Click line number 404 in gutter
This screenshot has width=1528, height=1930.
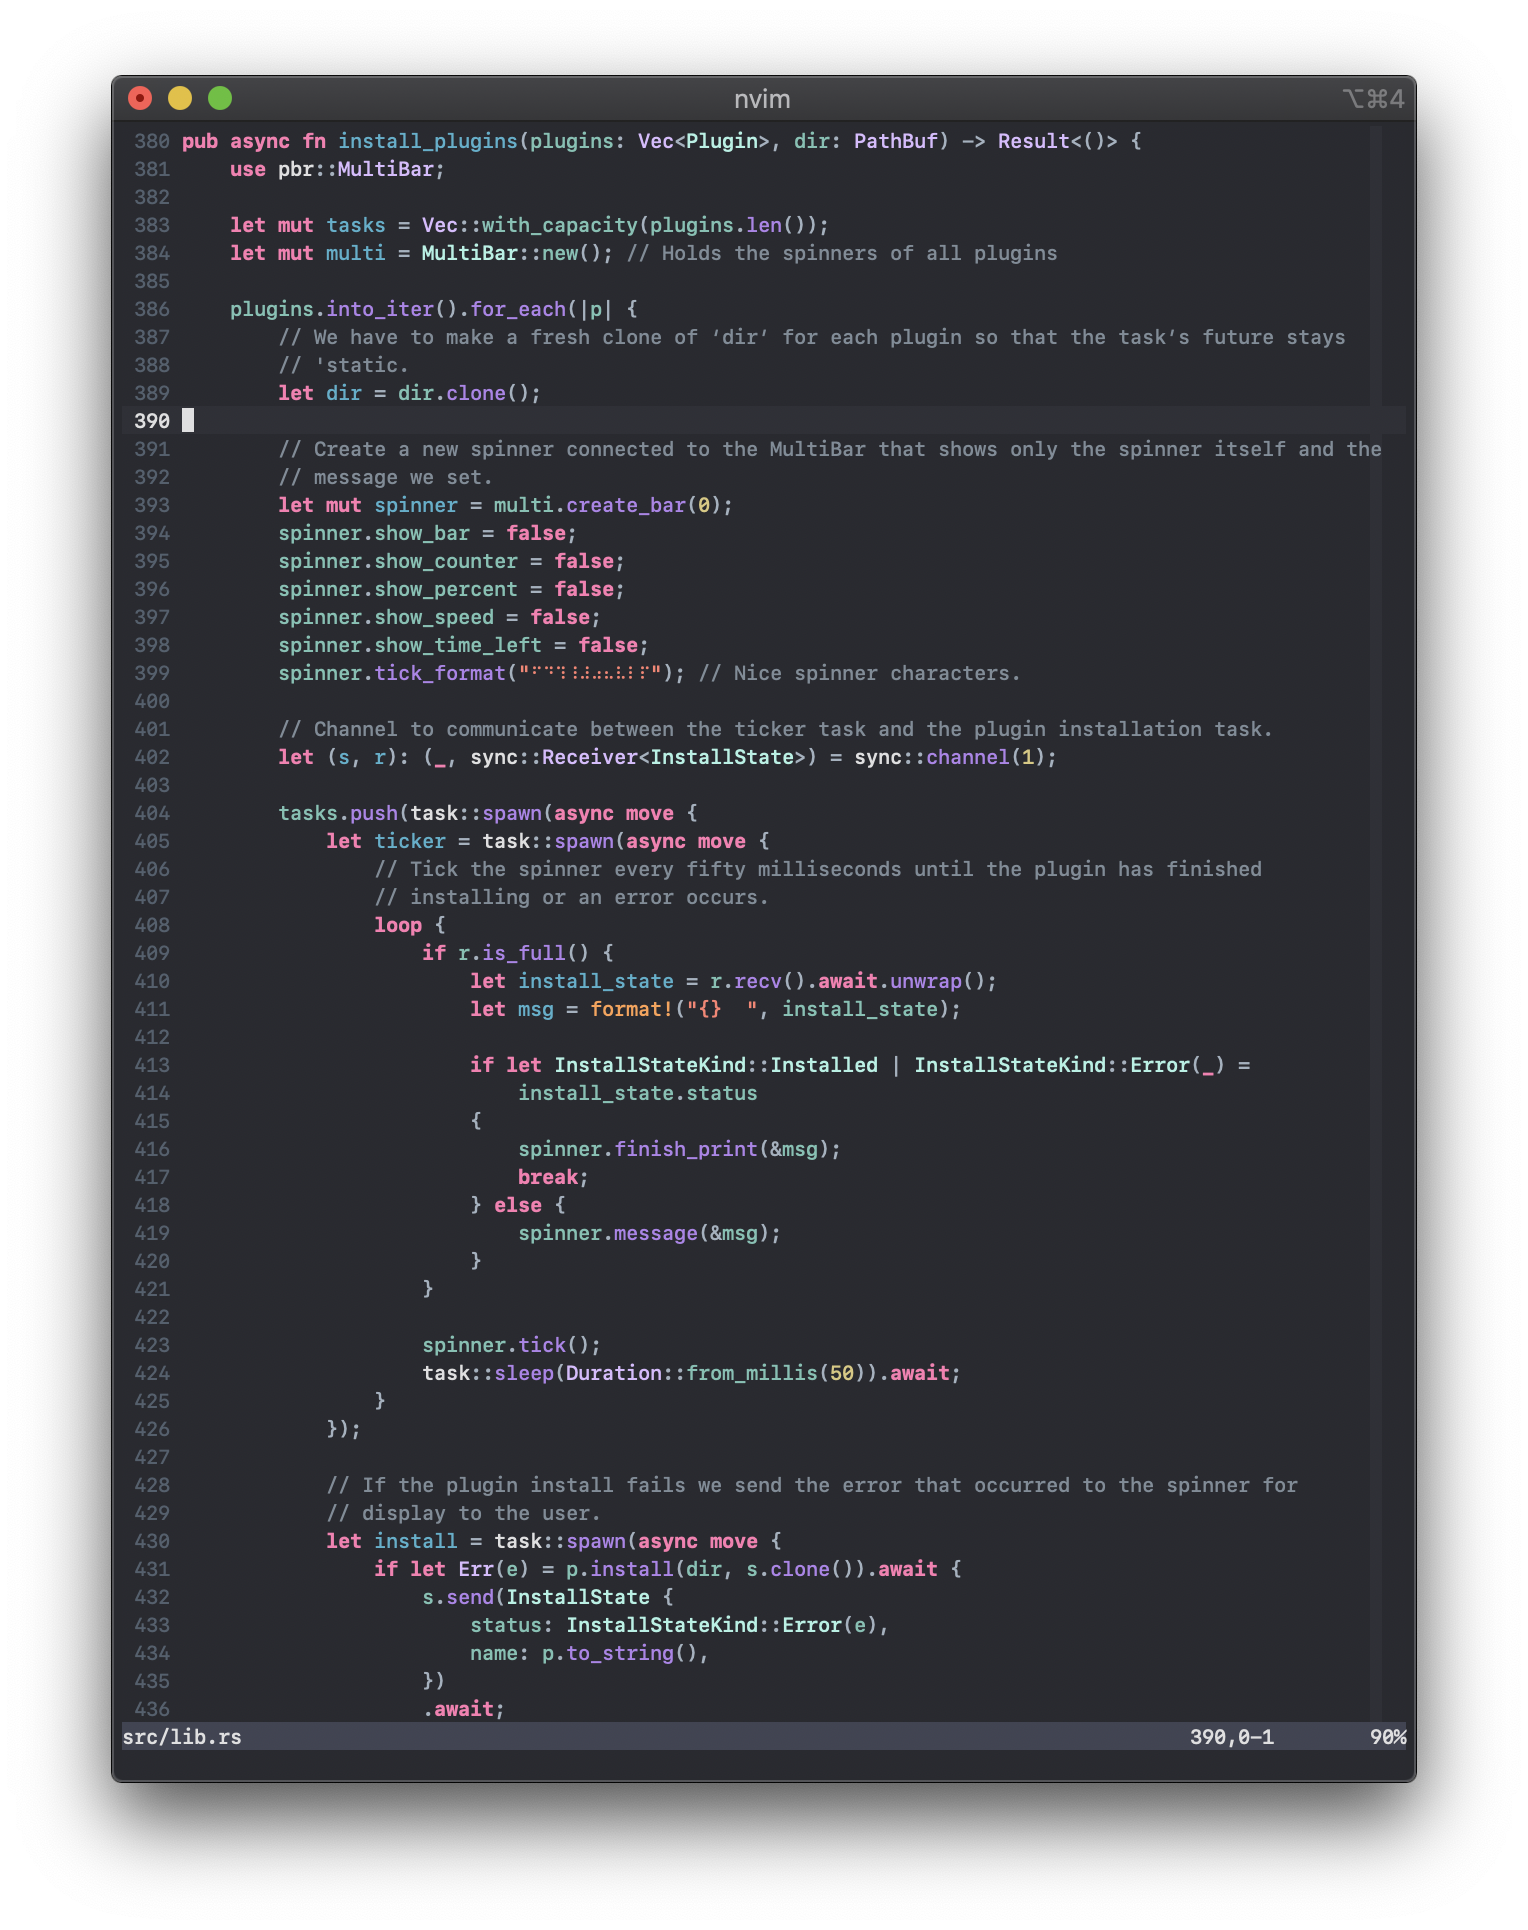[x=152, y=813]
